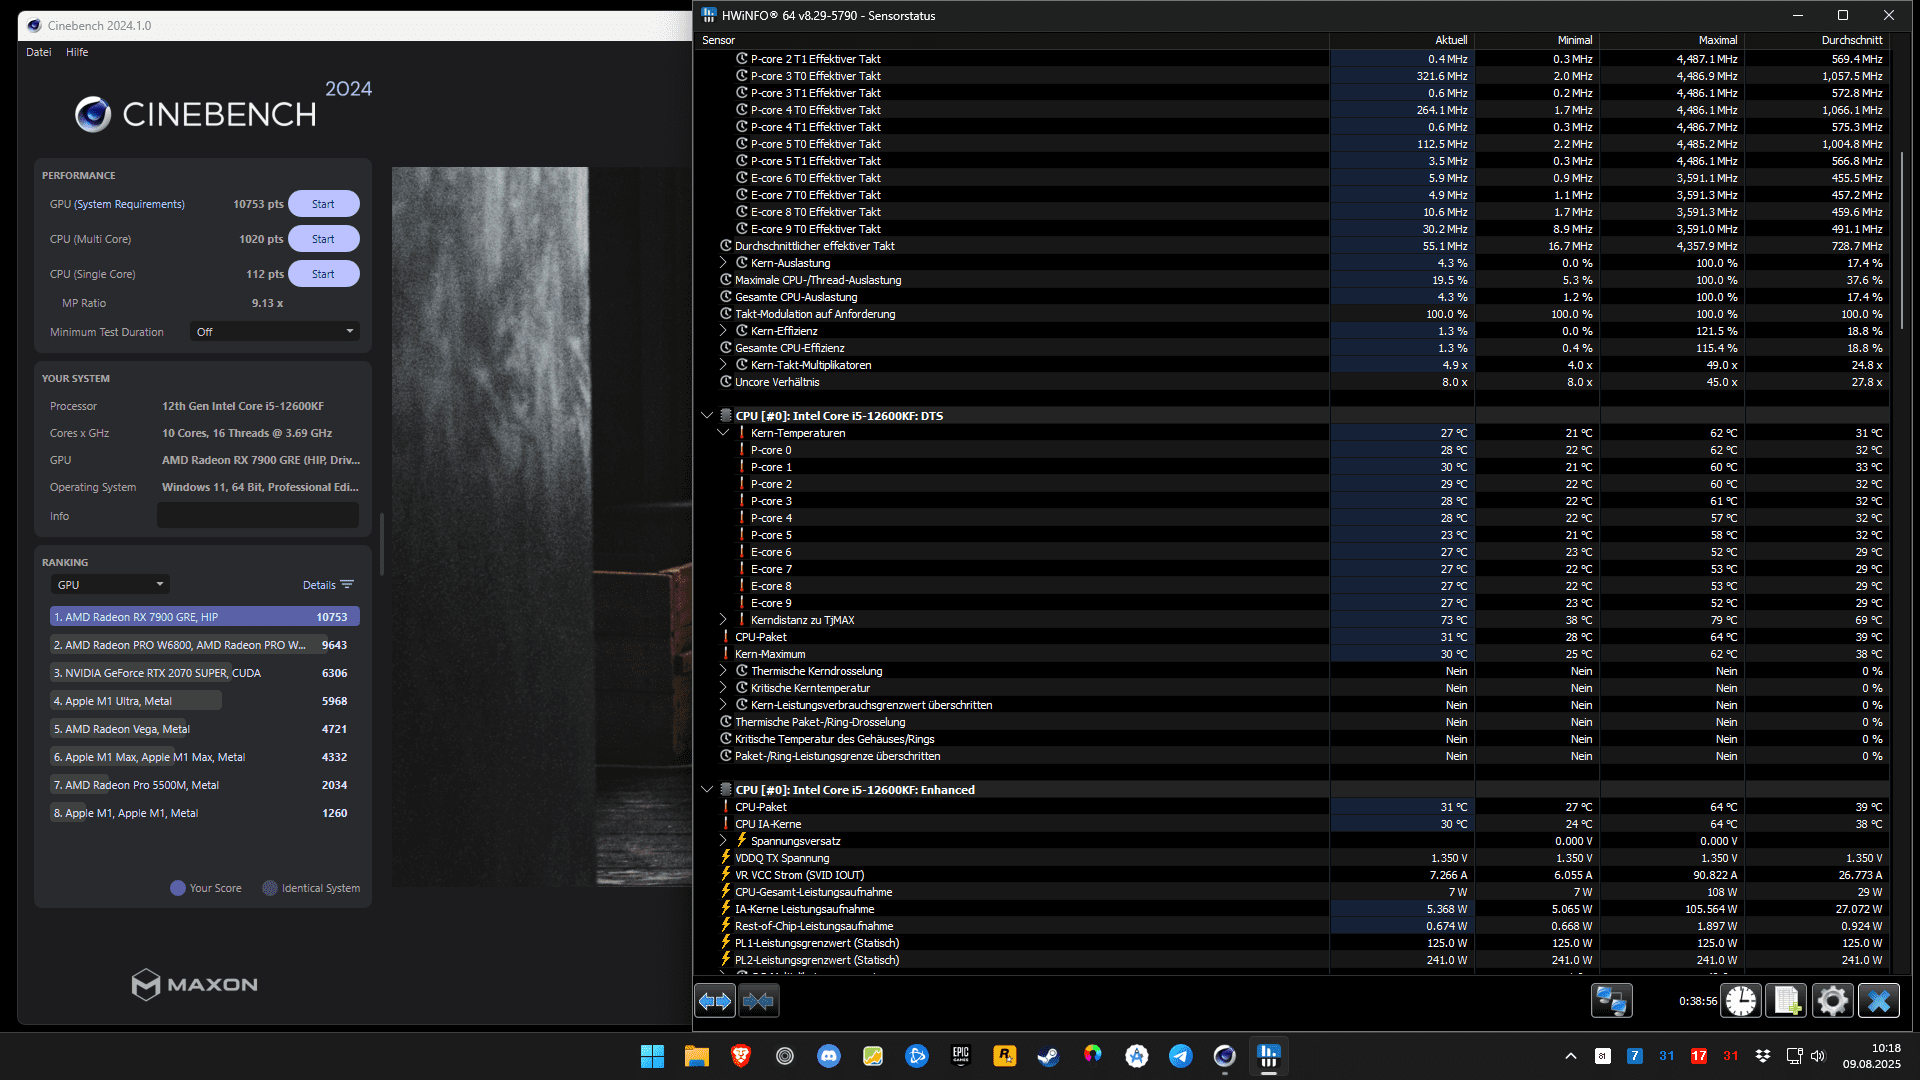1920x1080 pixels.
Task: Click the filter icon next to Details
Action: (347, 585)
